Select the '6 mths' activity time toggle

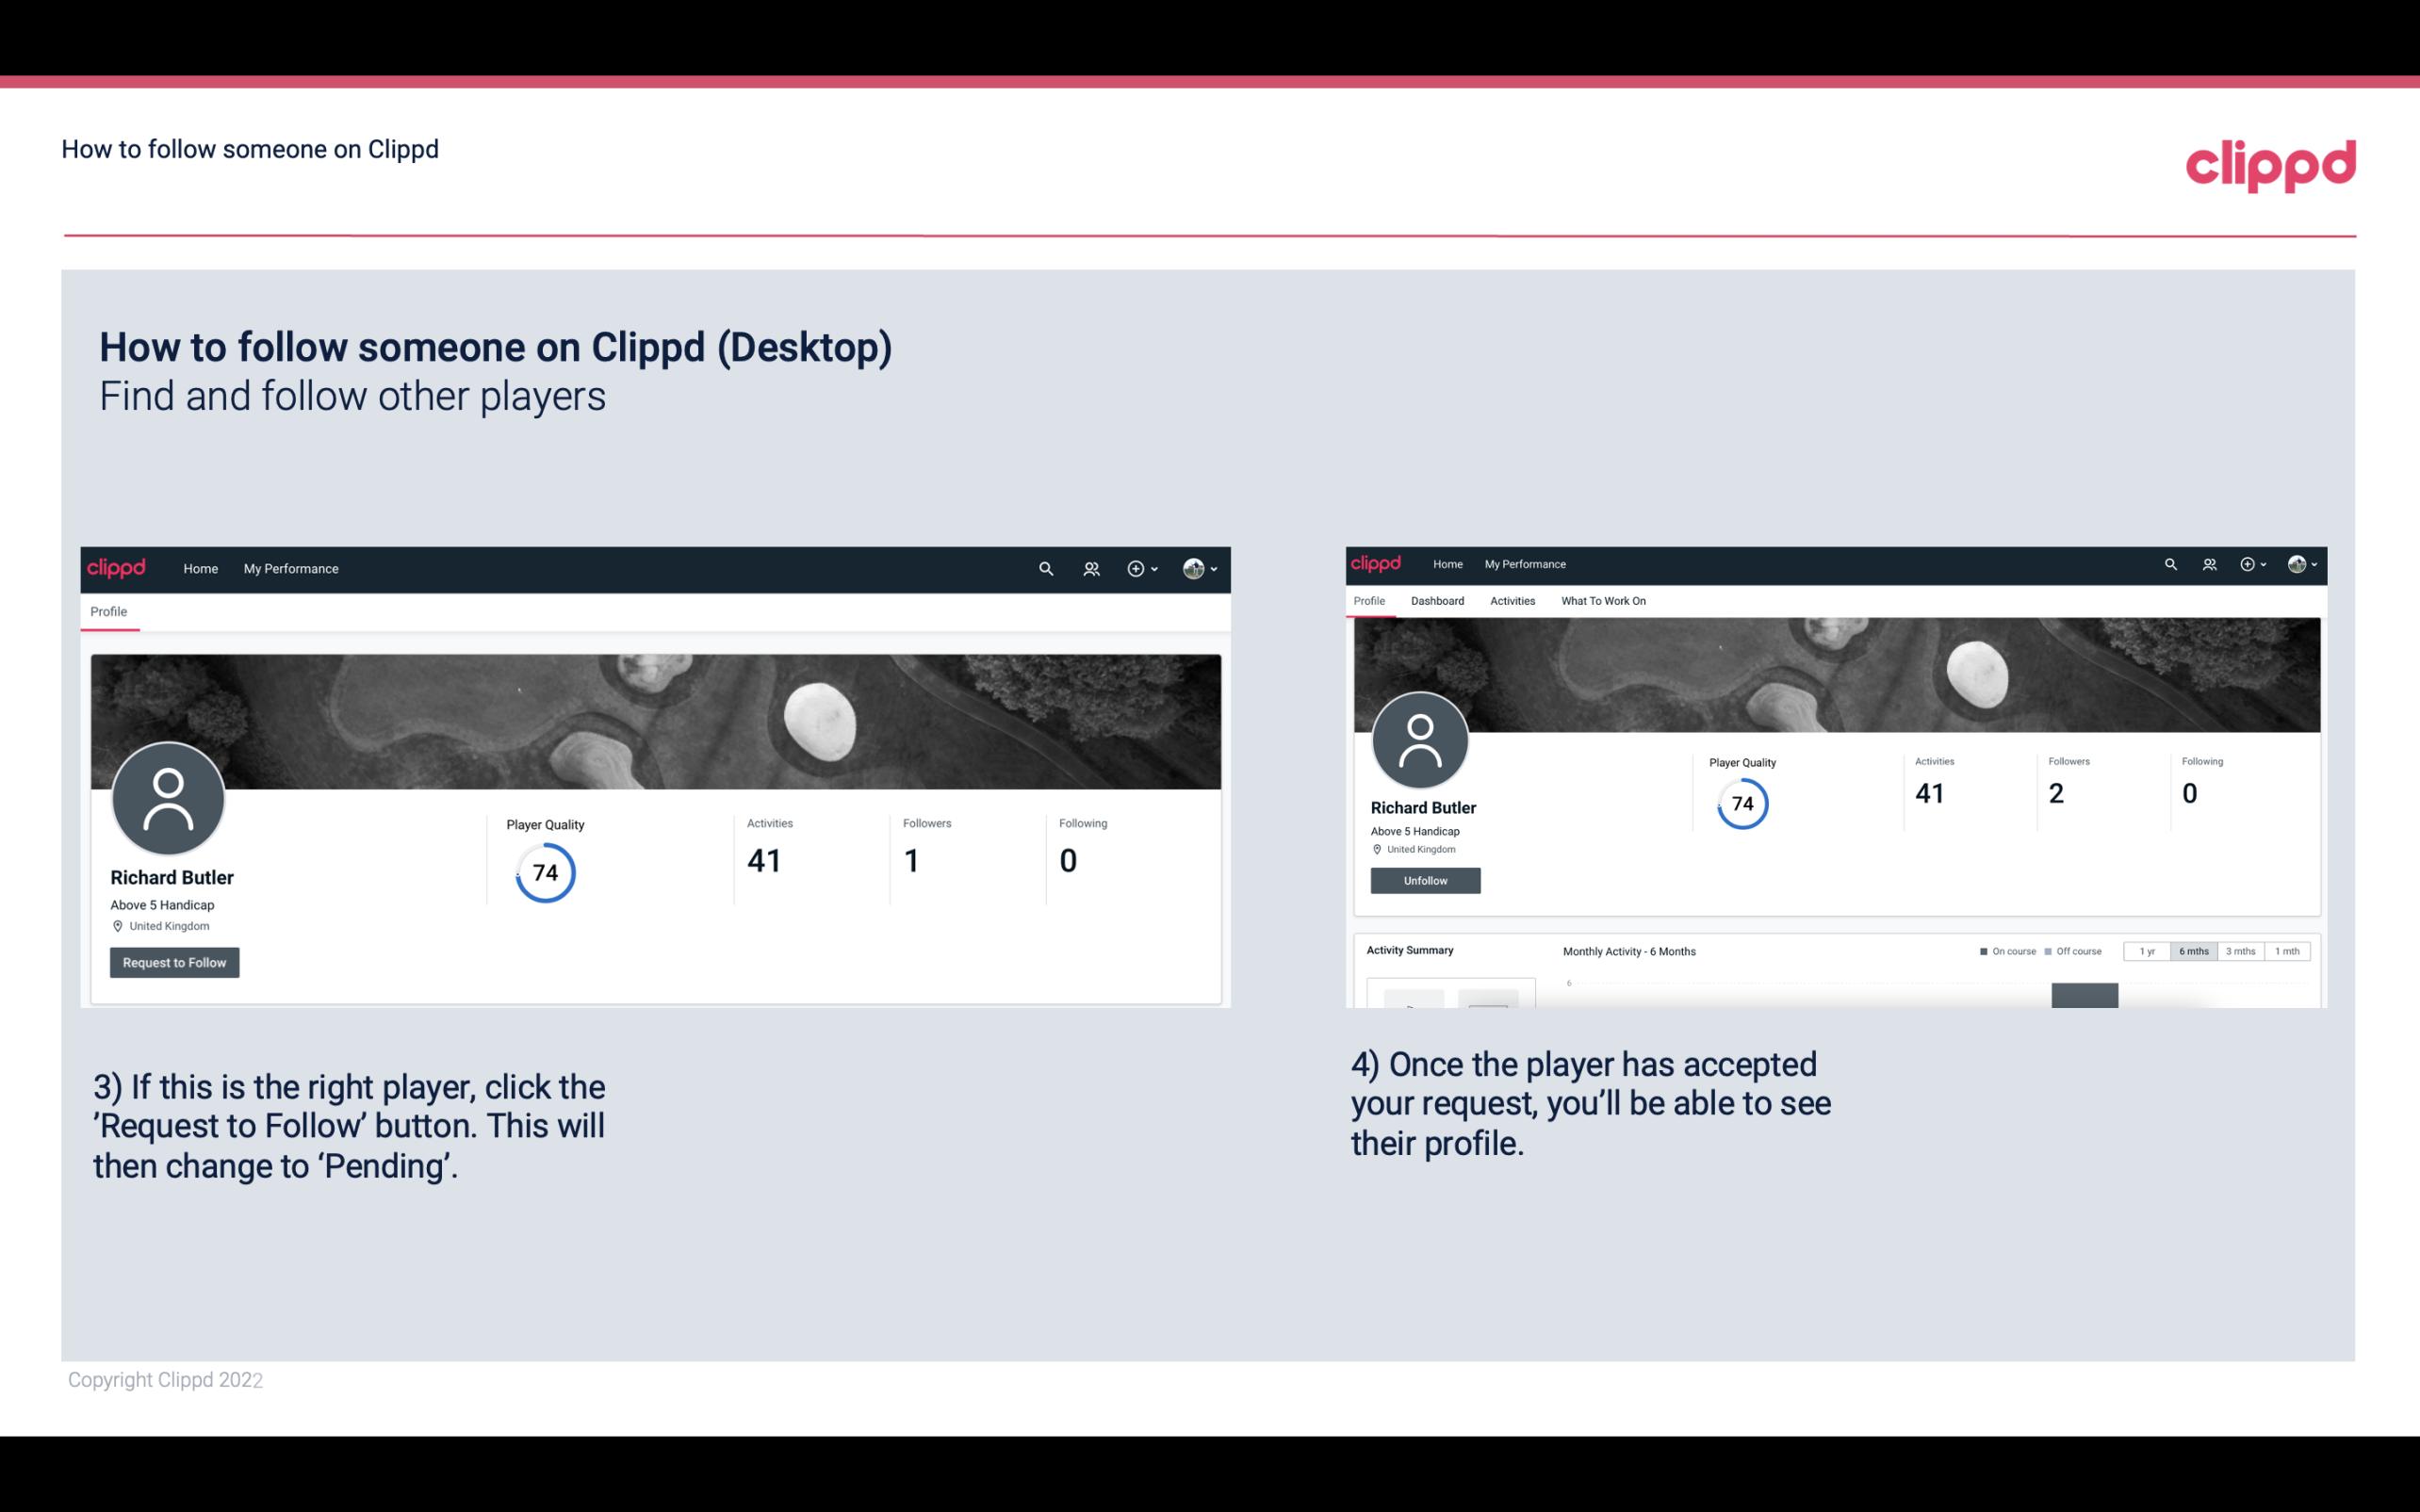(2192, 950)
